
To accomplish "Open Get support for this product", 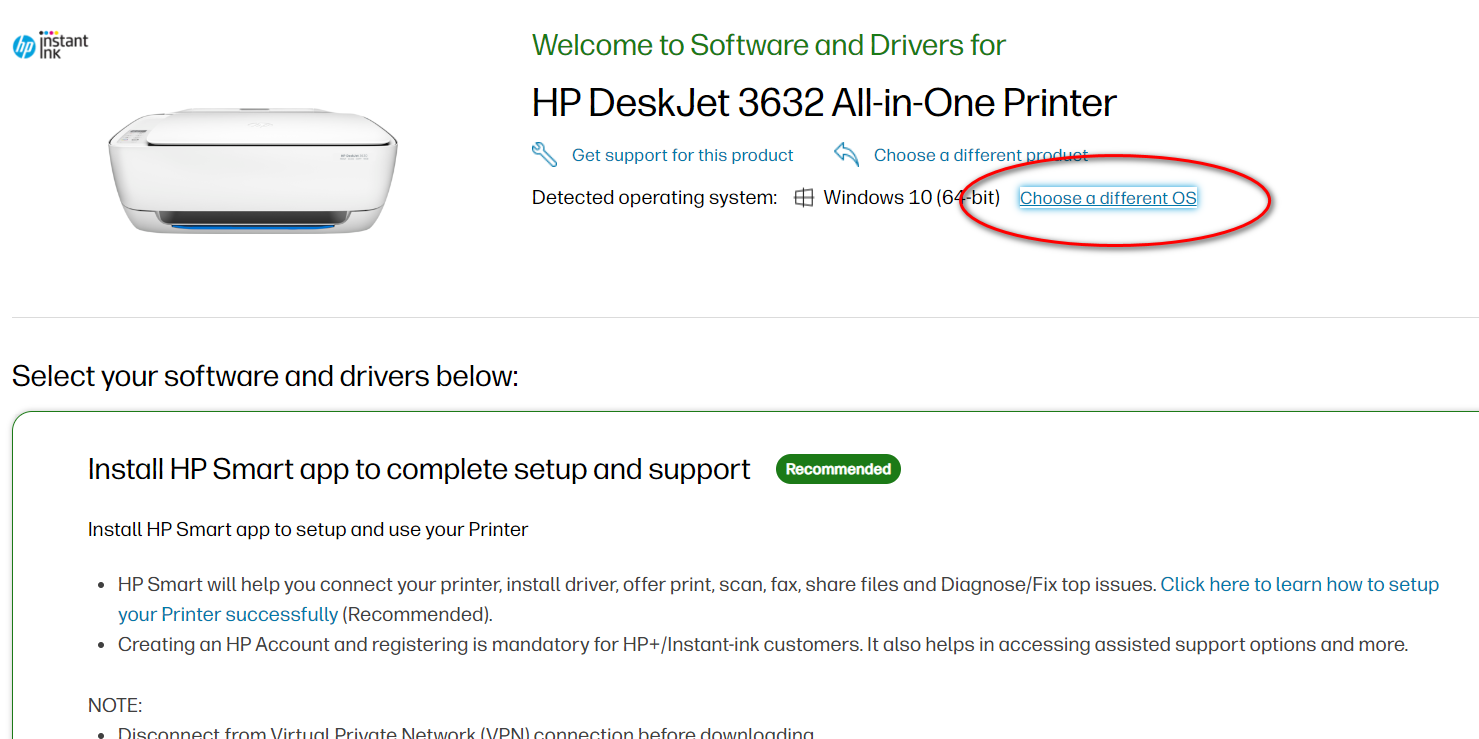I will click(682, 155).
